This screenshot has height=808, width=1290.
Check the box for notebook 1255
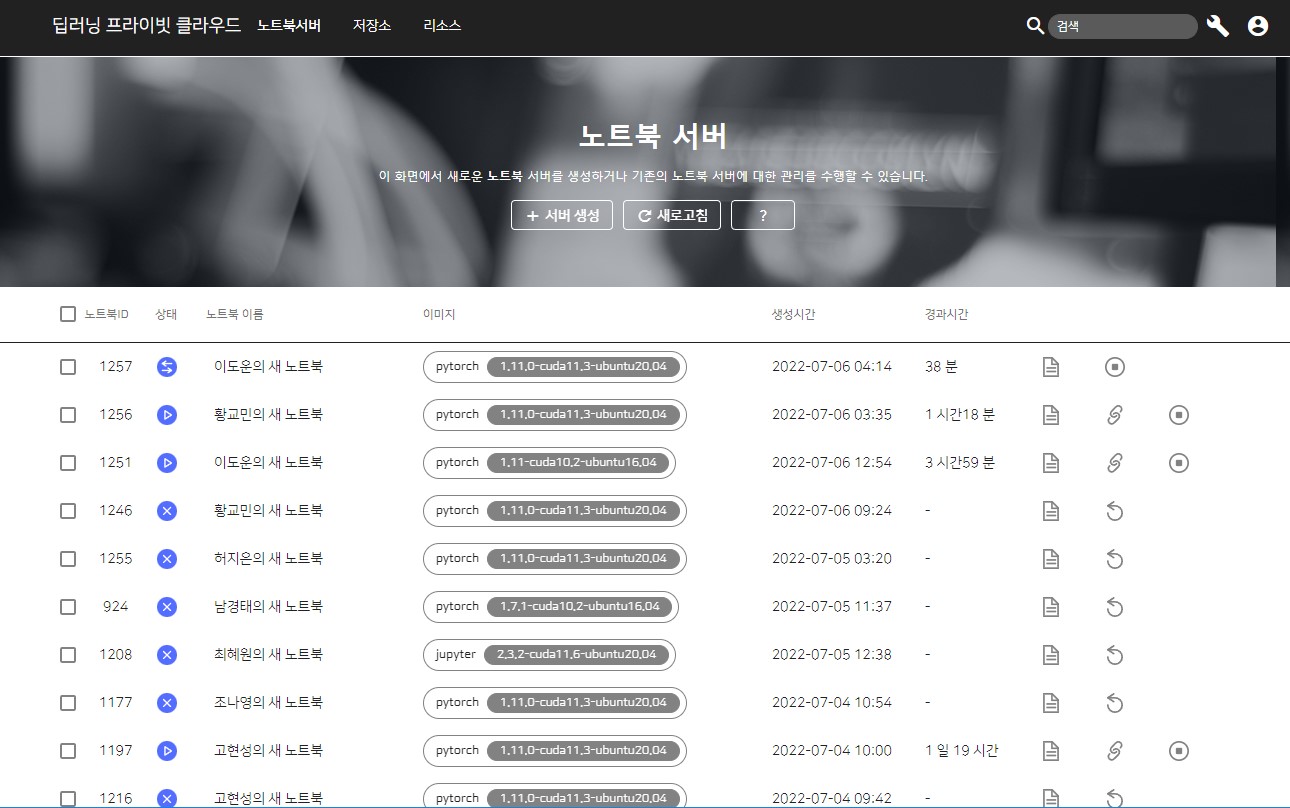coord(68,559)
